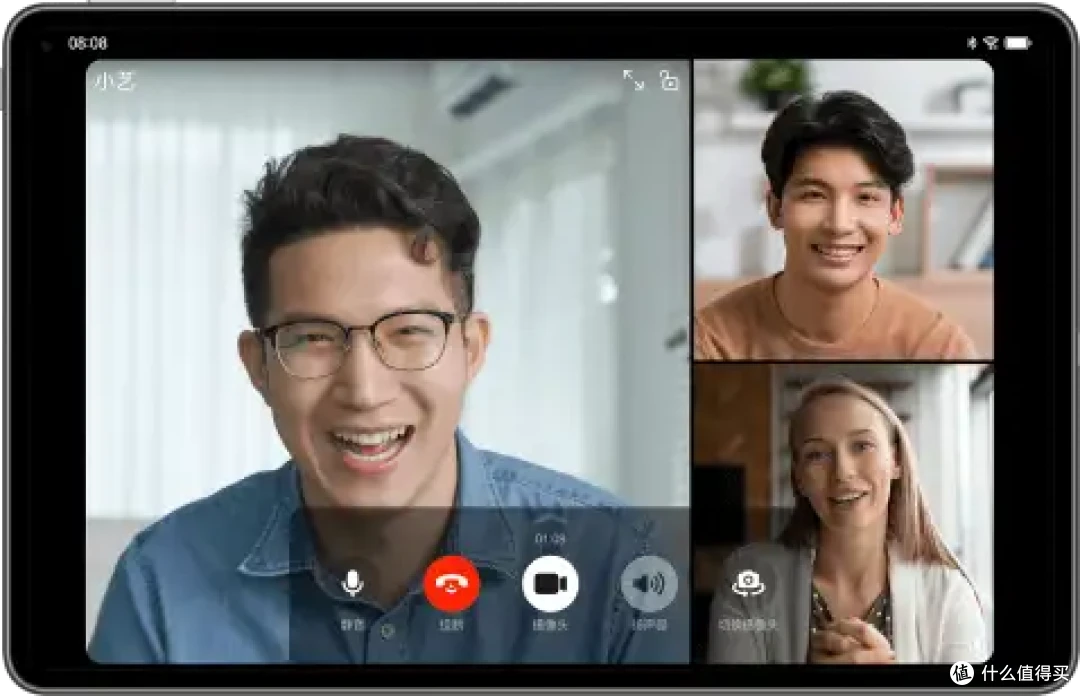
Task: Toggle the speaker output button
Action: coord(649,584)
